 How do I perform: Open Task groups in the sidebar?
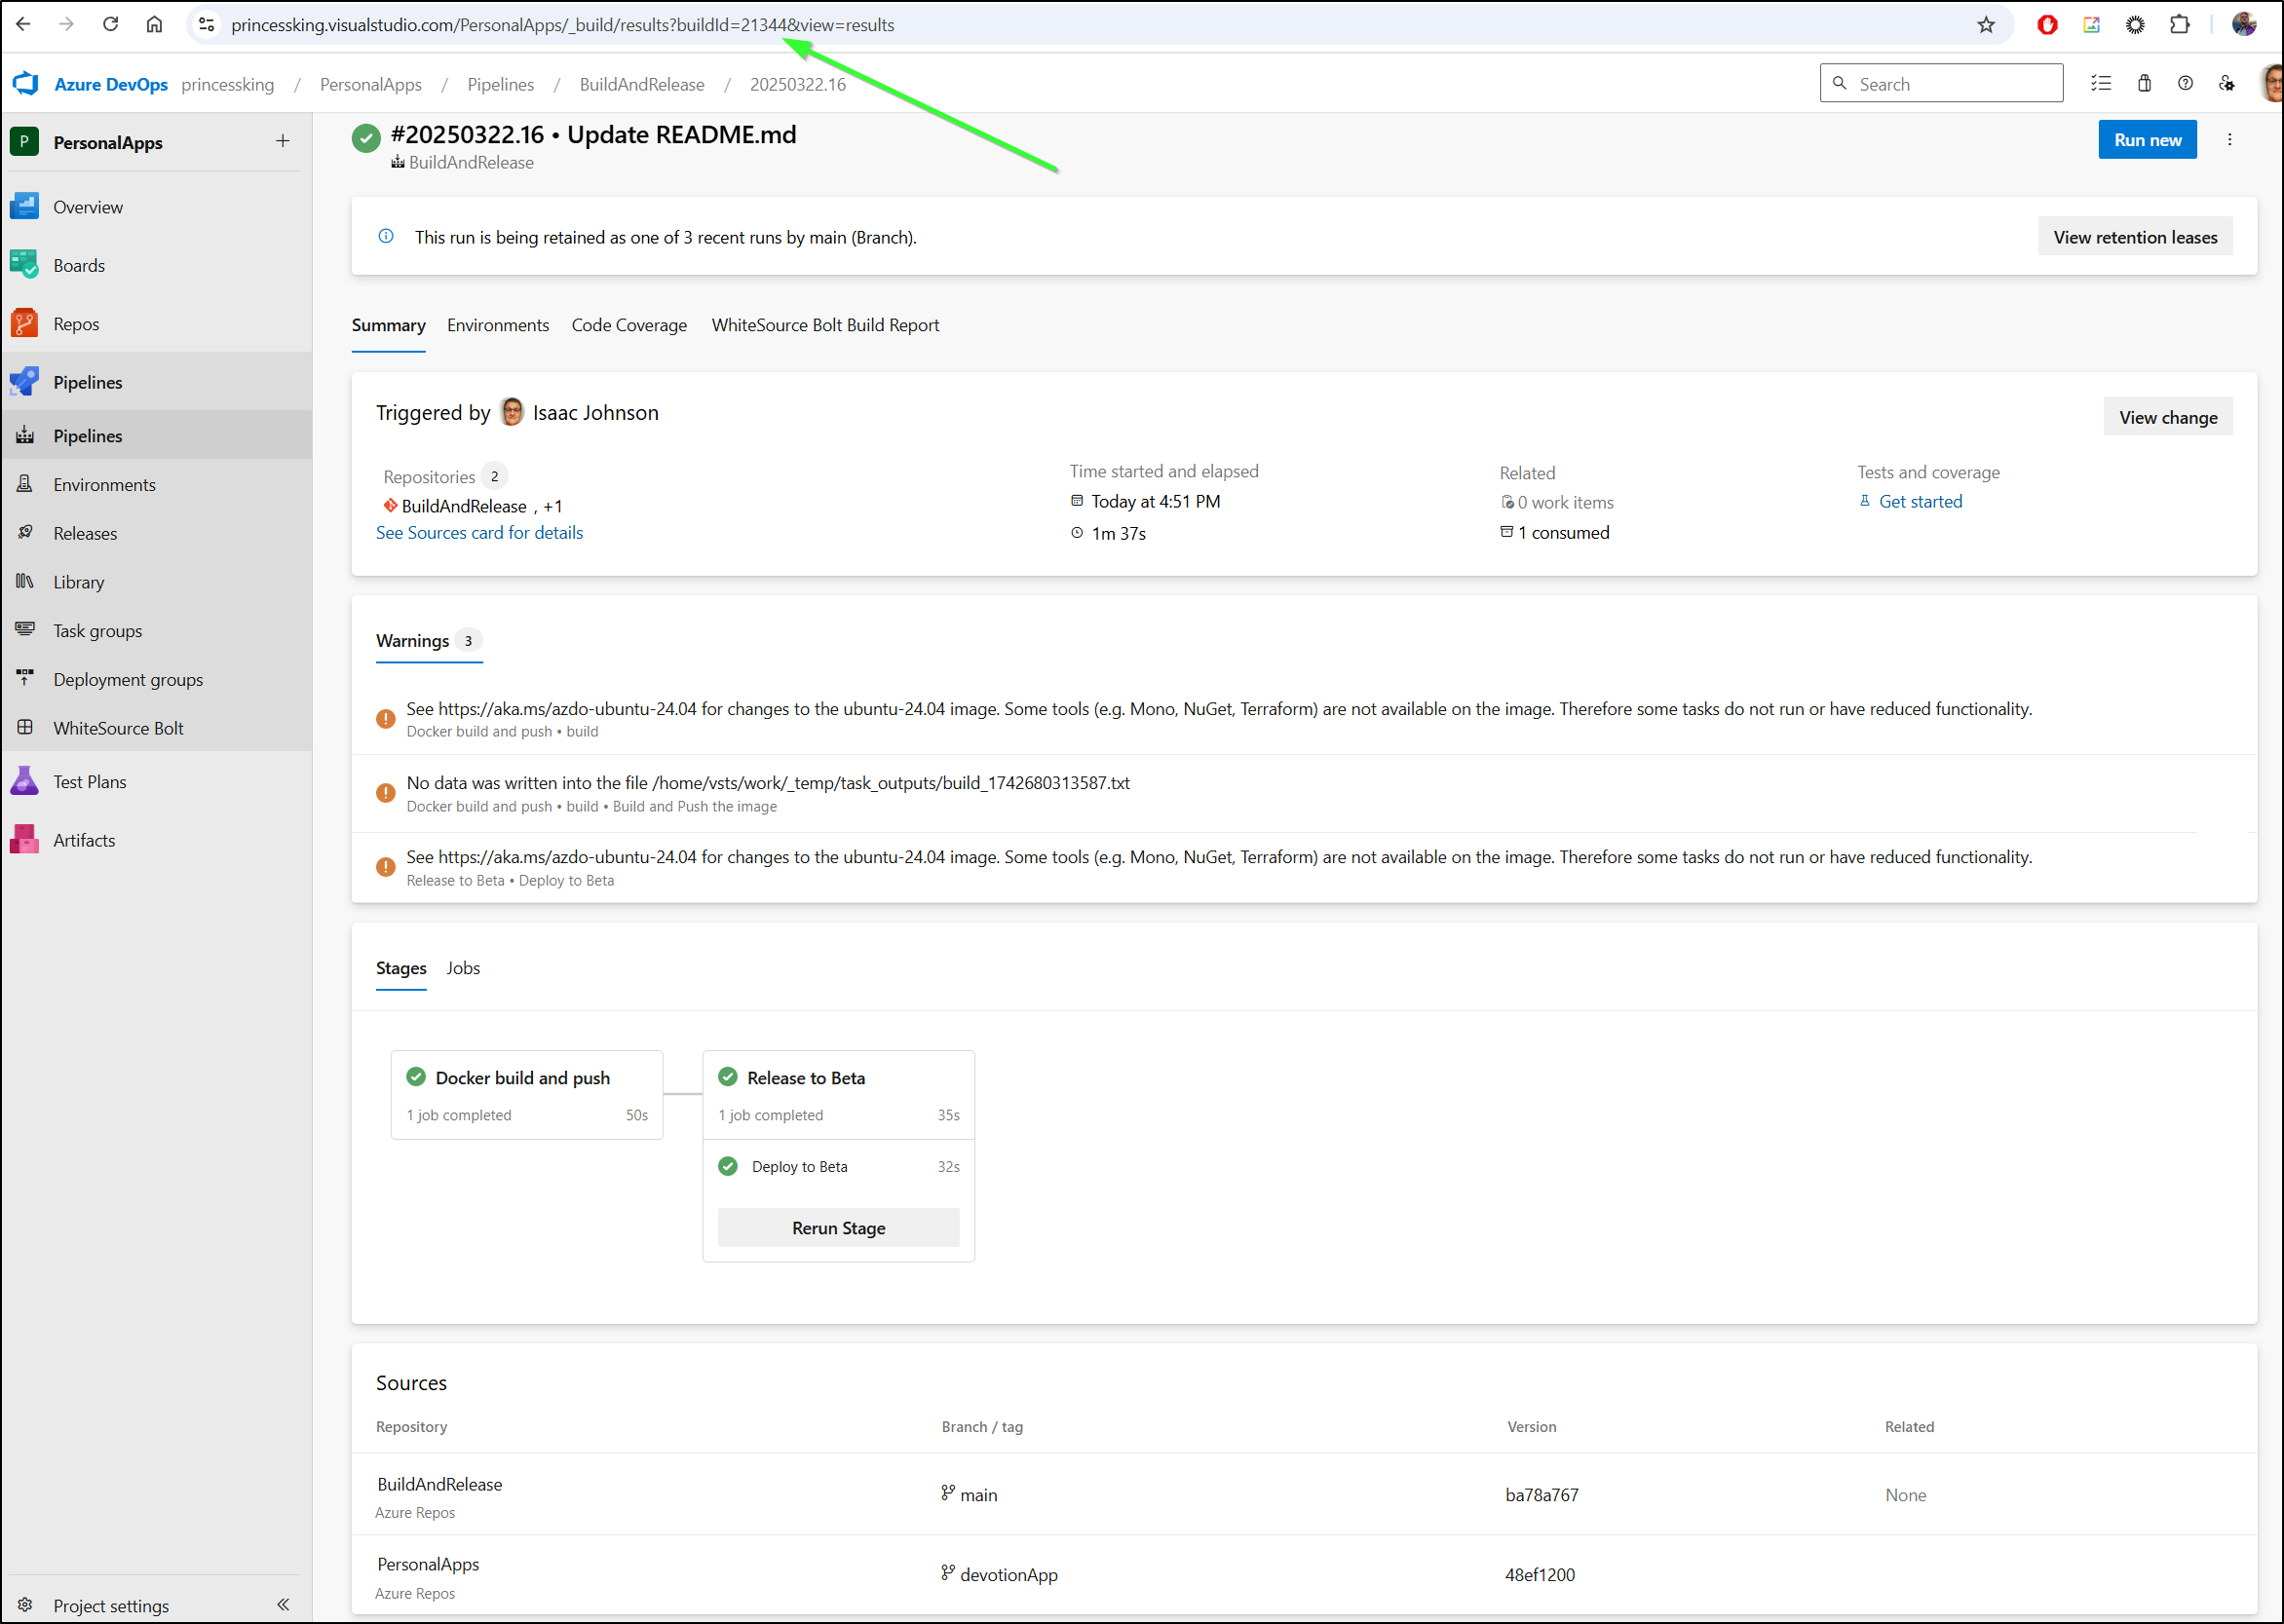coord(156,631)
